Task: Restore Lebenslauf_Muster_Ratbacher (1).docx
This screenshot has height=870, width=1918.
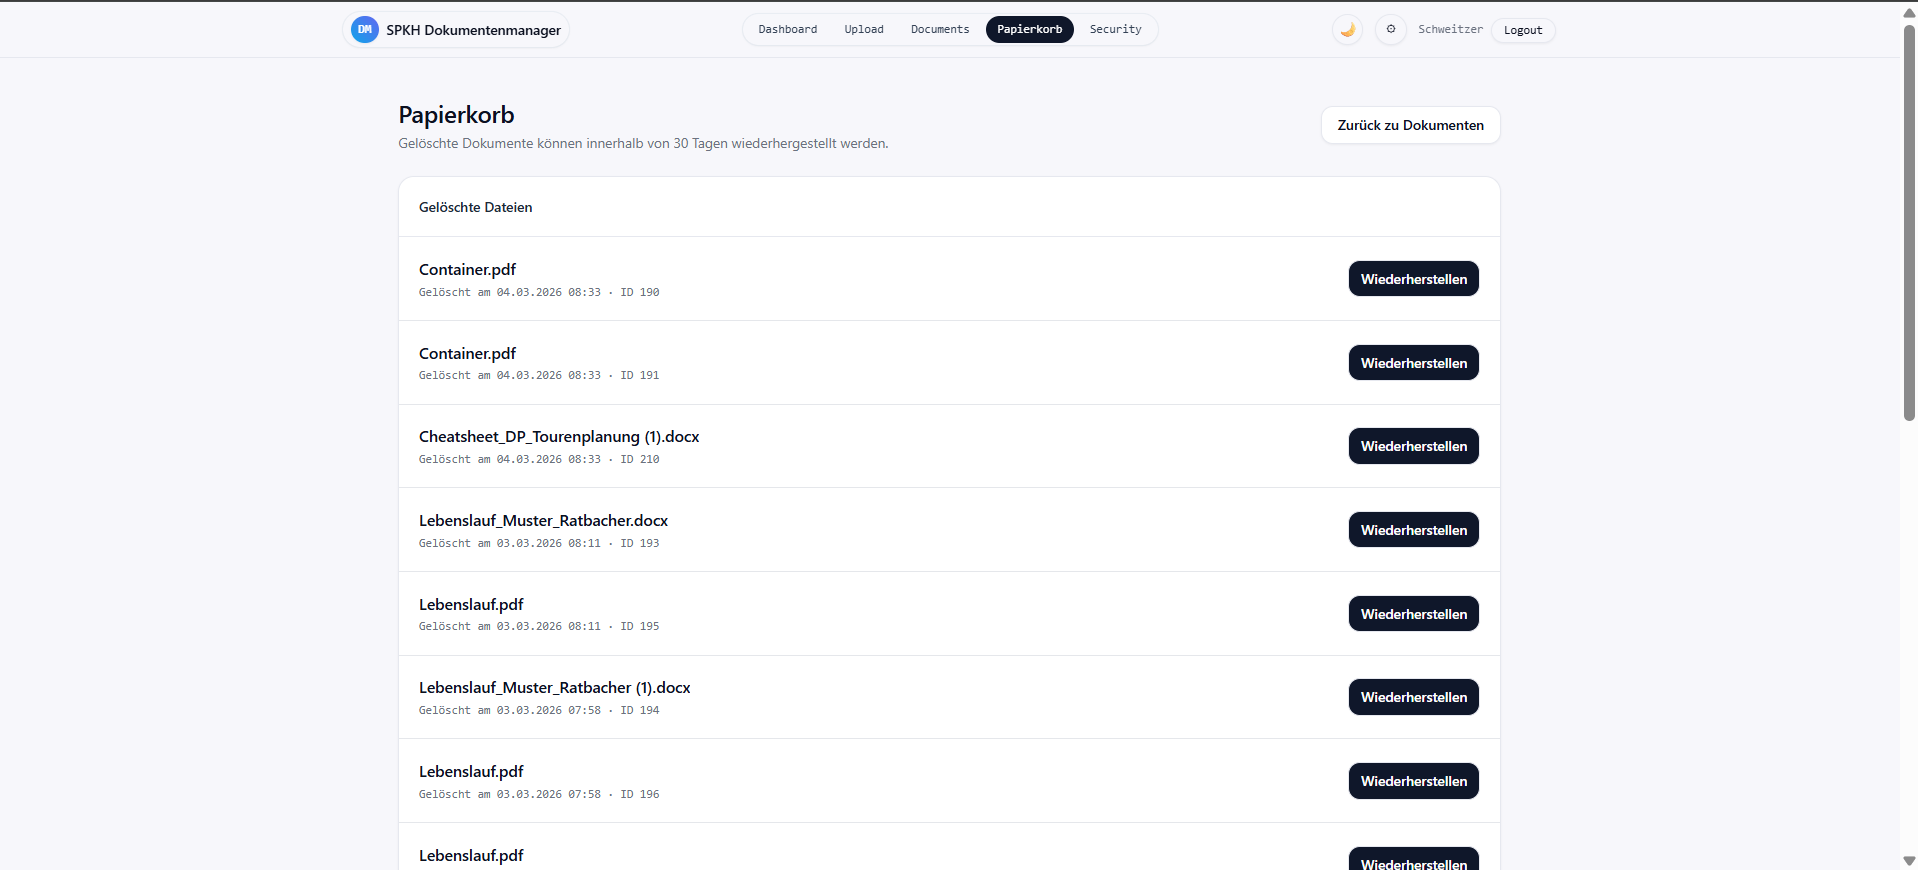Action: click(1413, 697)
